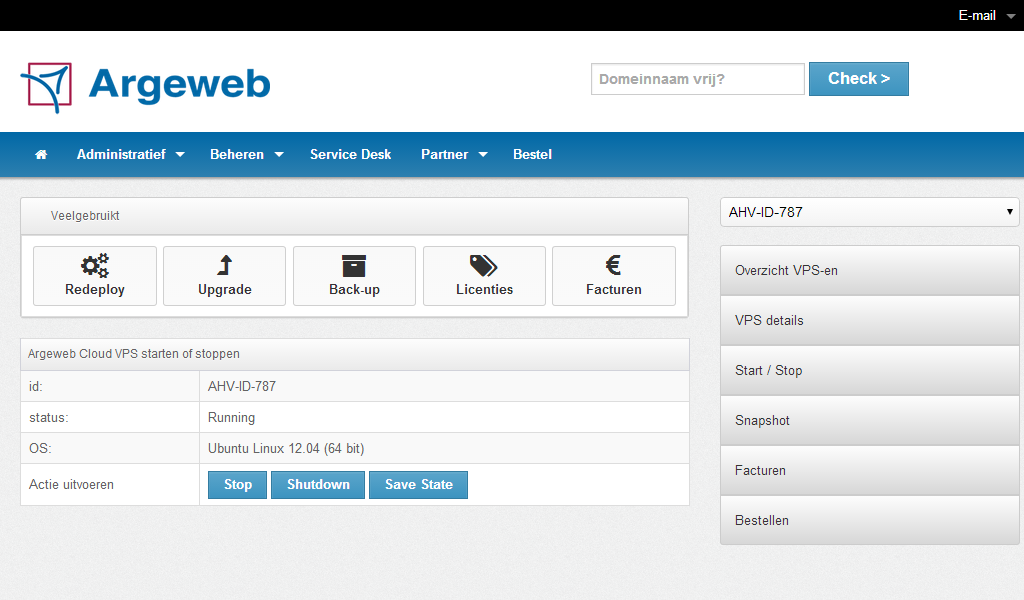Click the Check domain button

pyautogui.click(x=858, y=79)
